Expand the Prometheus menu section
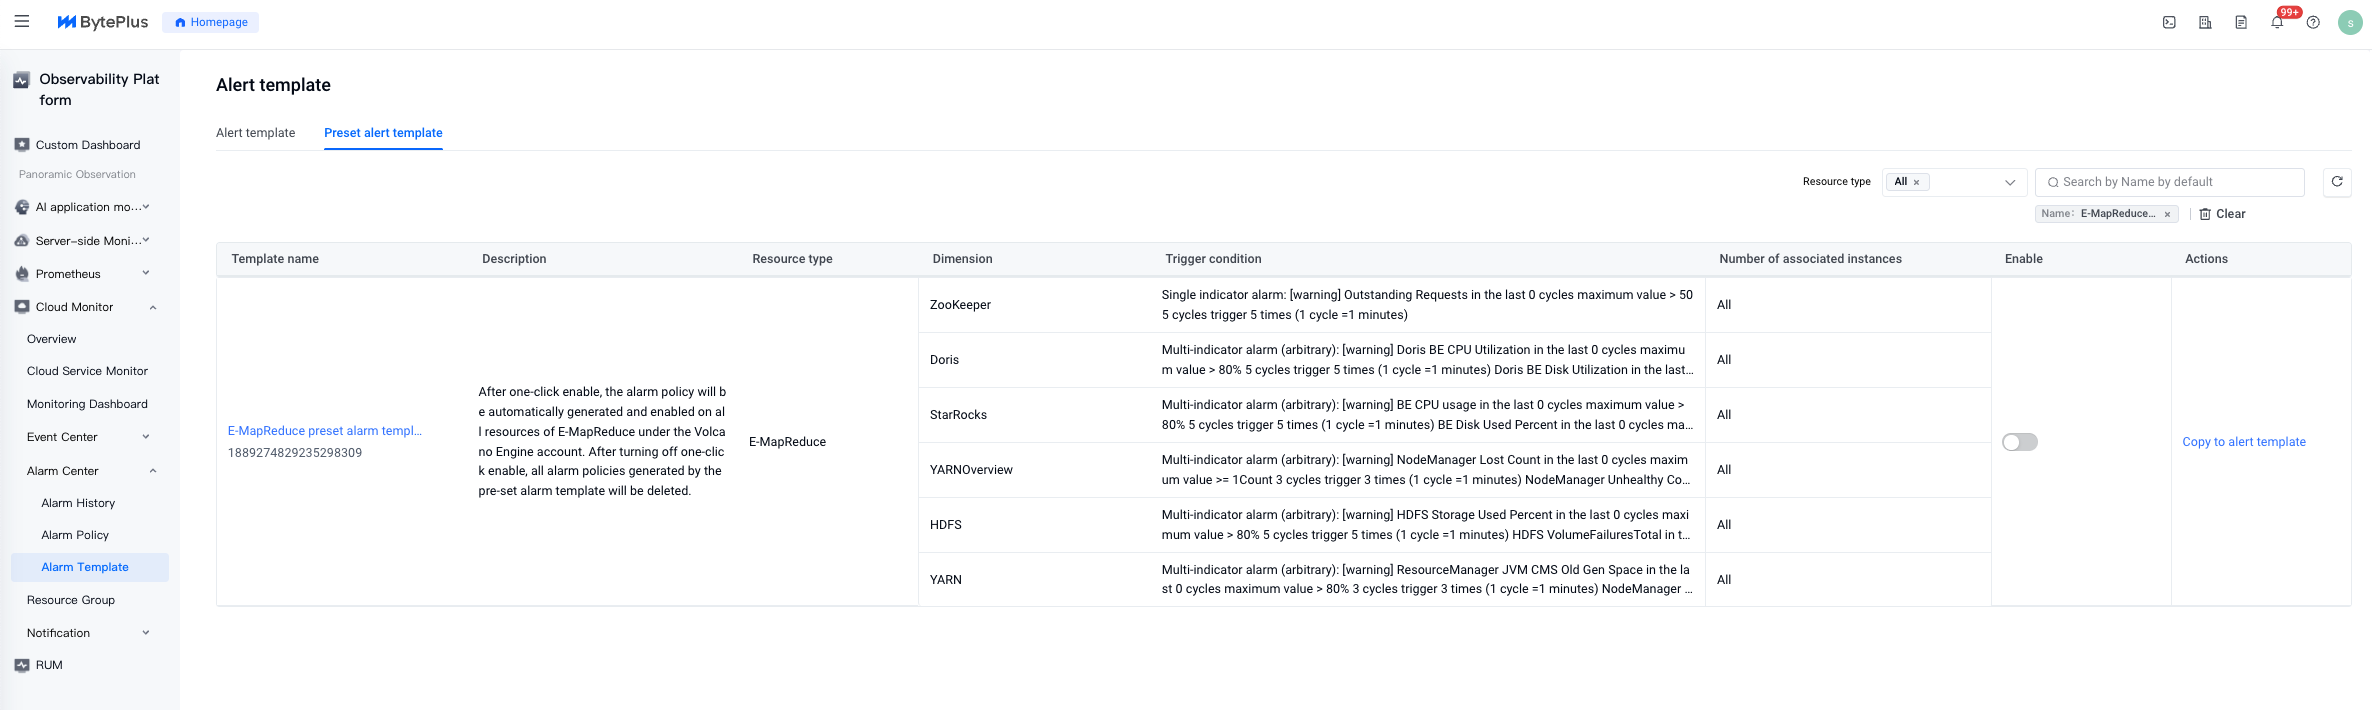Image resolution: width=2372 pixels, height=710 pixels. tap(146, 273)
